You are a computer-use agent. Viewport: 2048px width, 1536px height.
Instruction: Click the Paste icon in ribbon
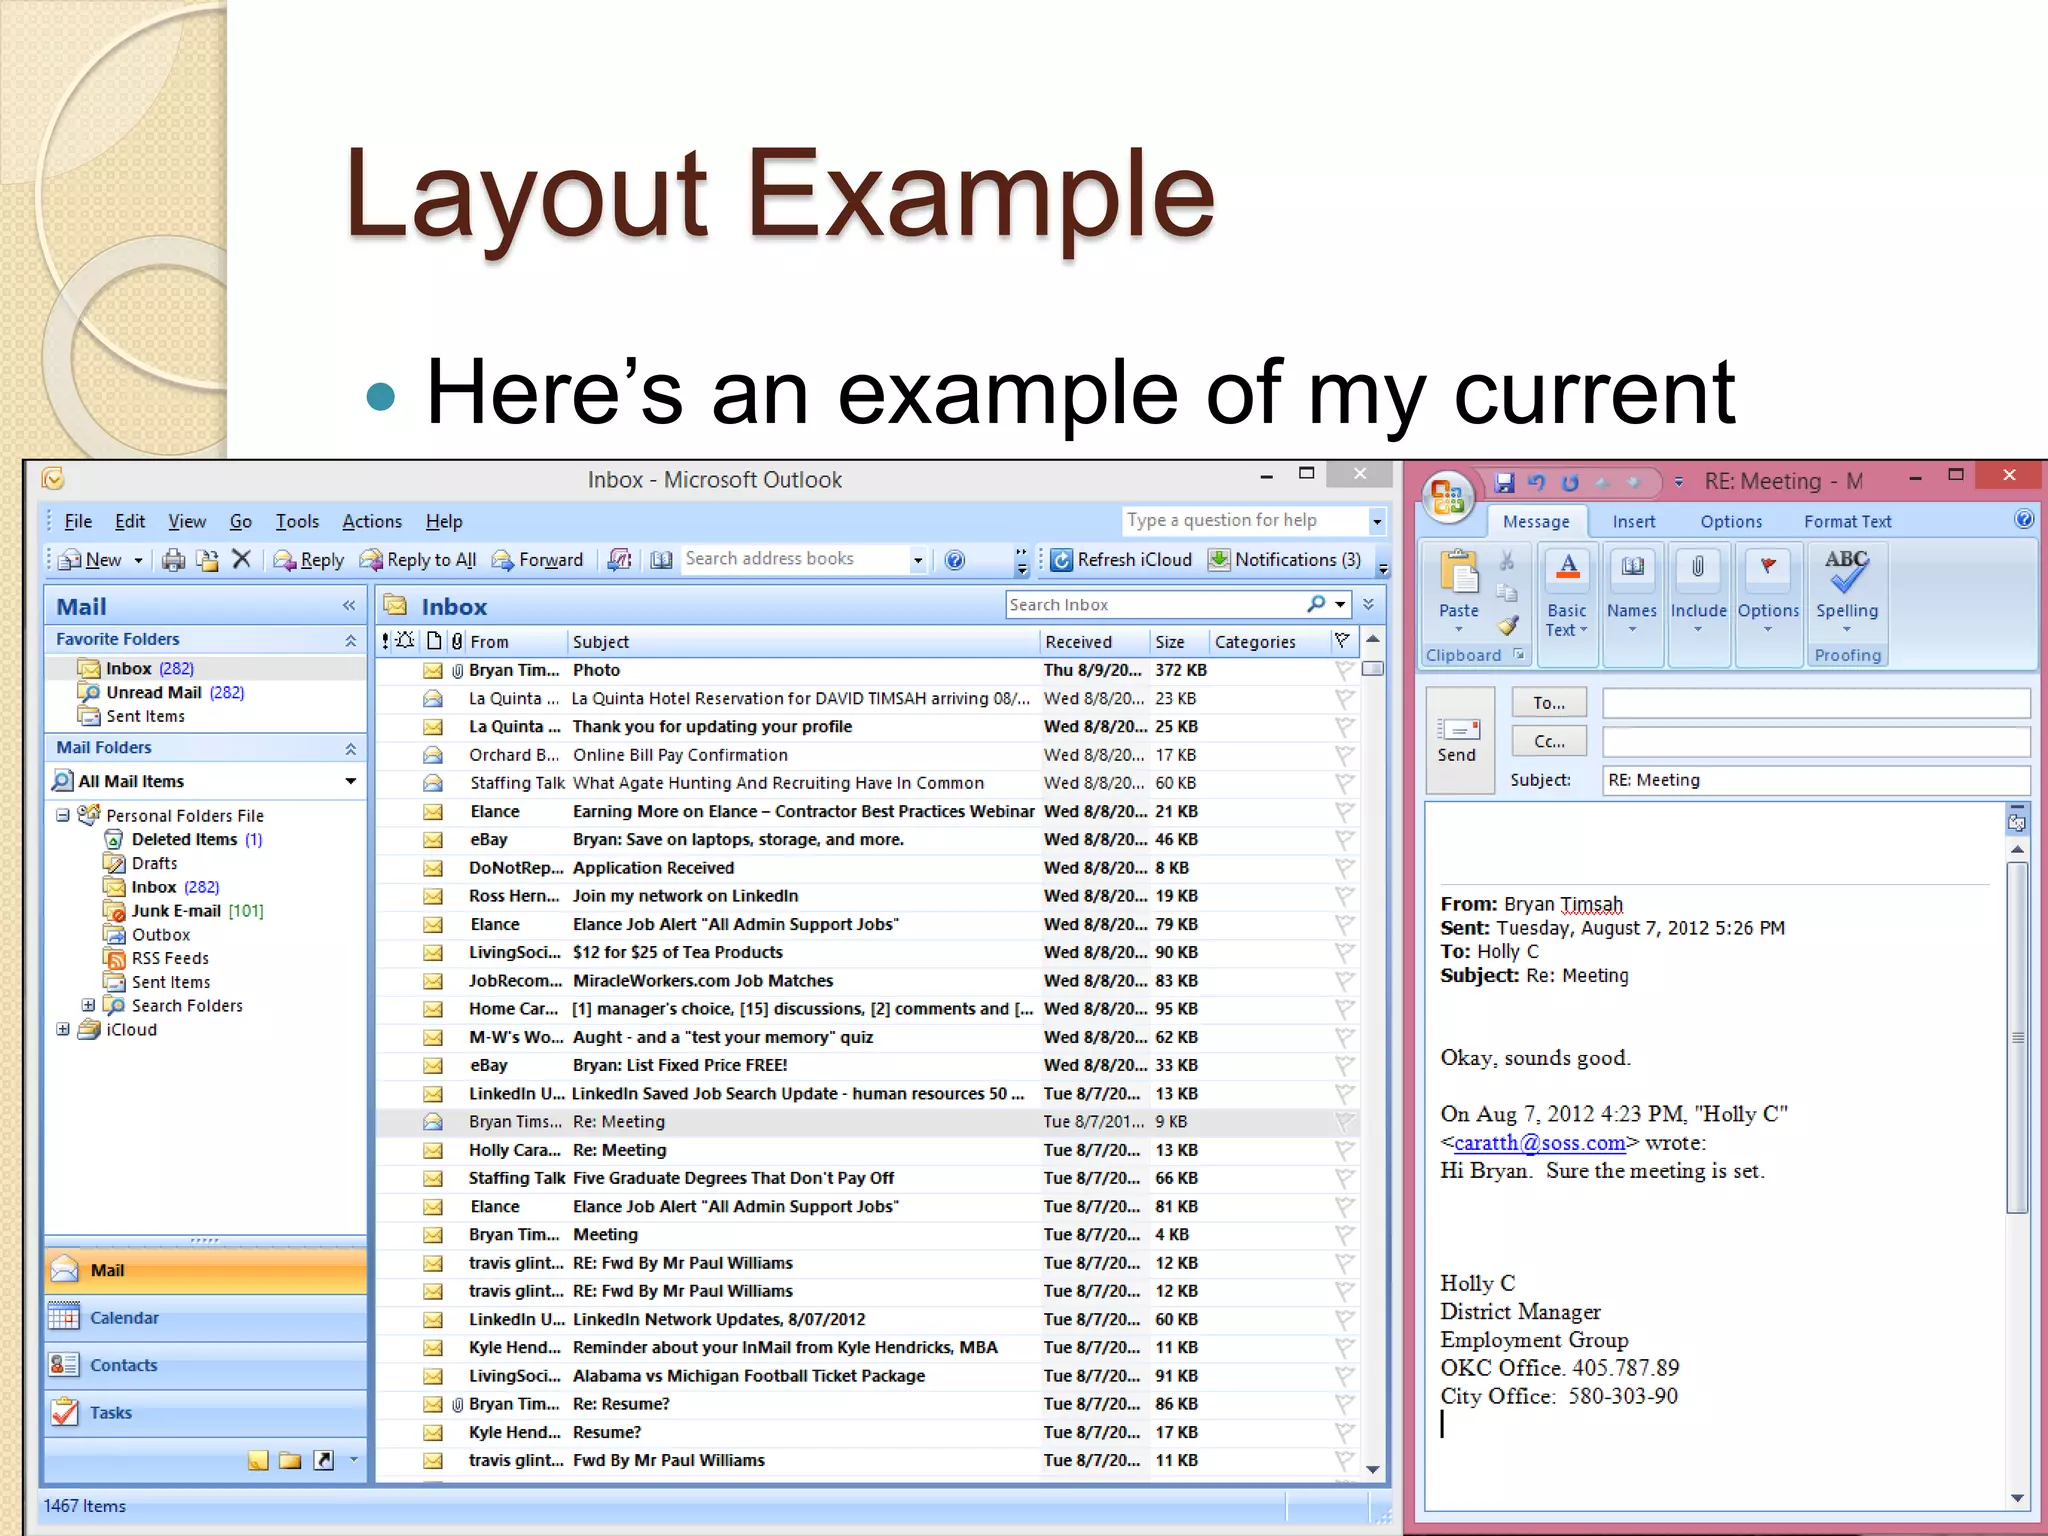pos(1459,573)
